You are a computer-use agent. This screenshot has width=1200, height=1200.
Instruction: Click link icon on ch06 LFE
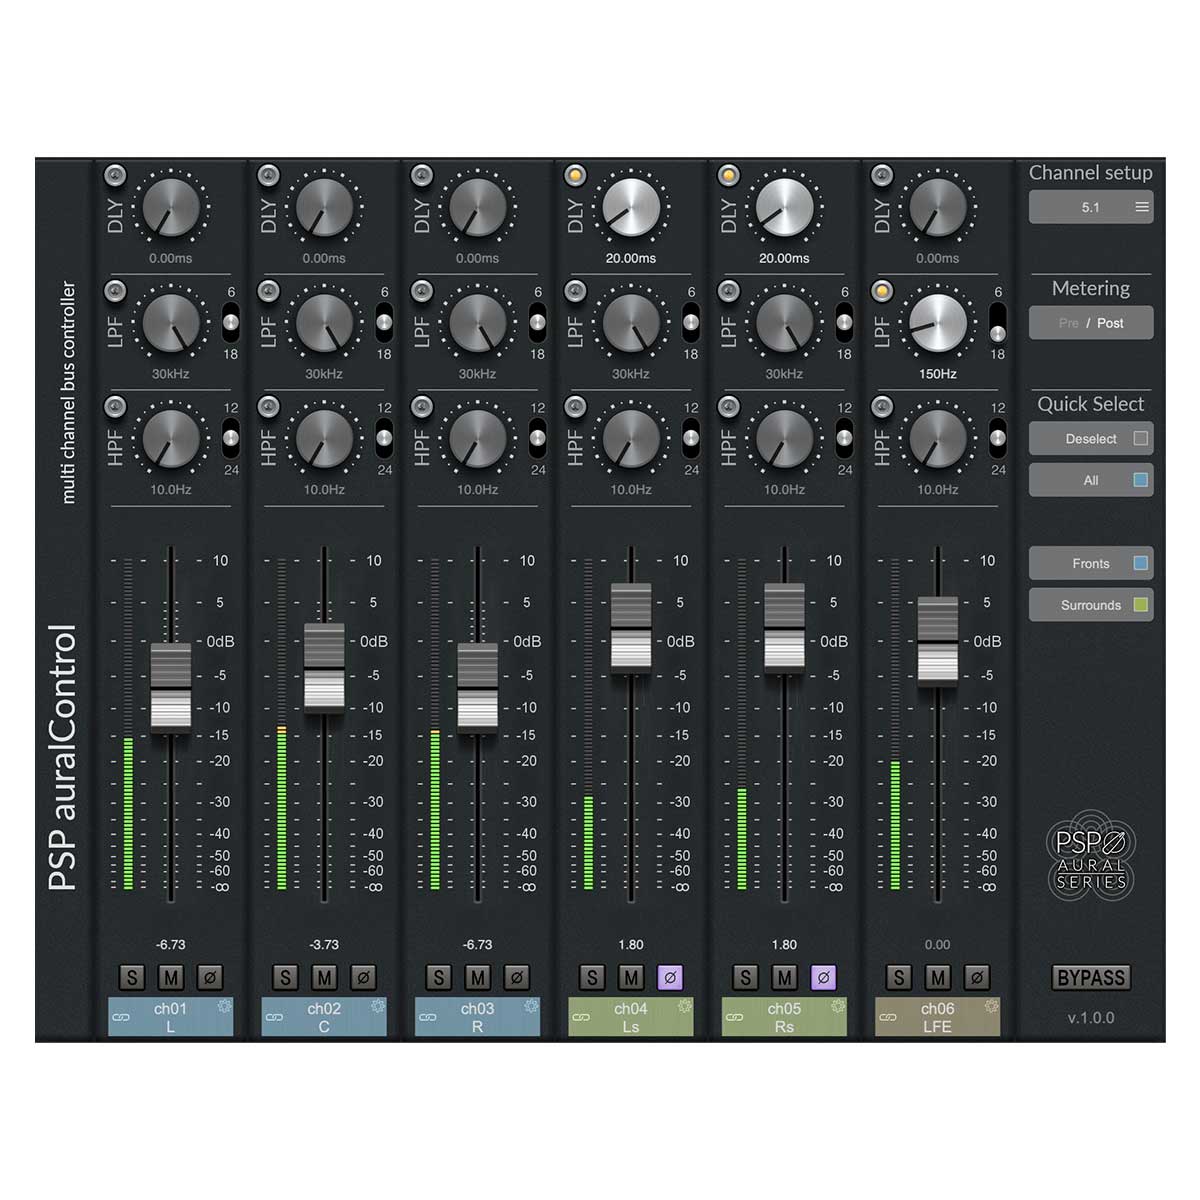tap(887, 1018)
